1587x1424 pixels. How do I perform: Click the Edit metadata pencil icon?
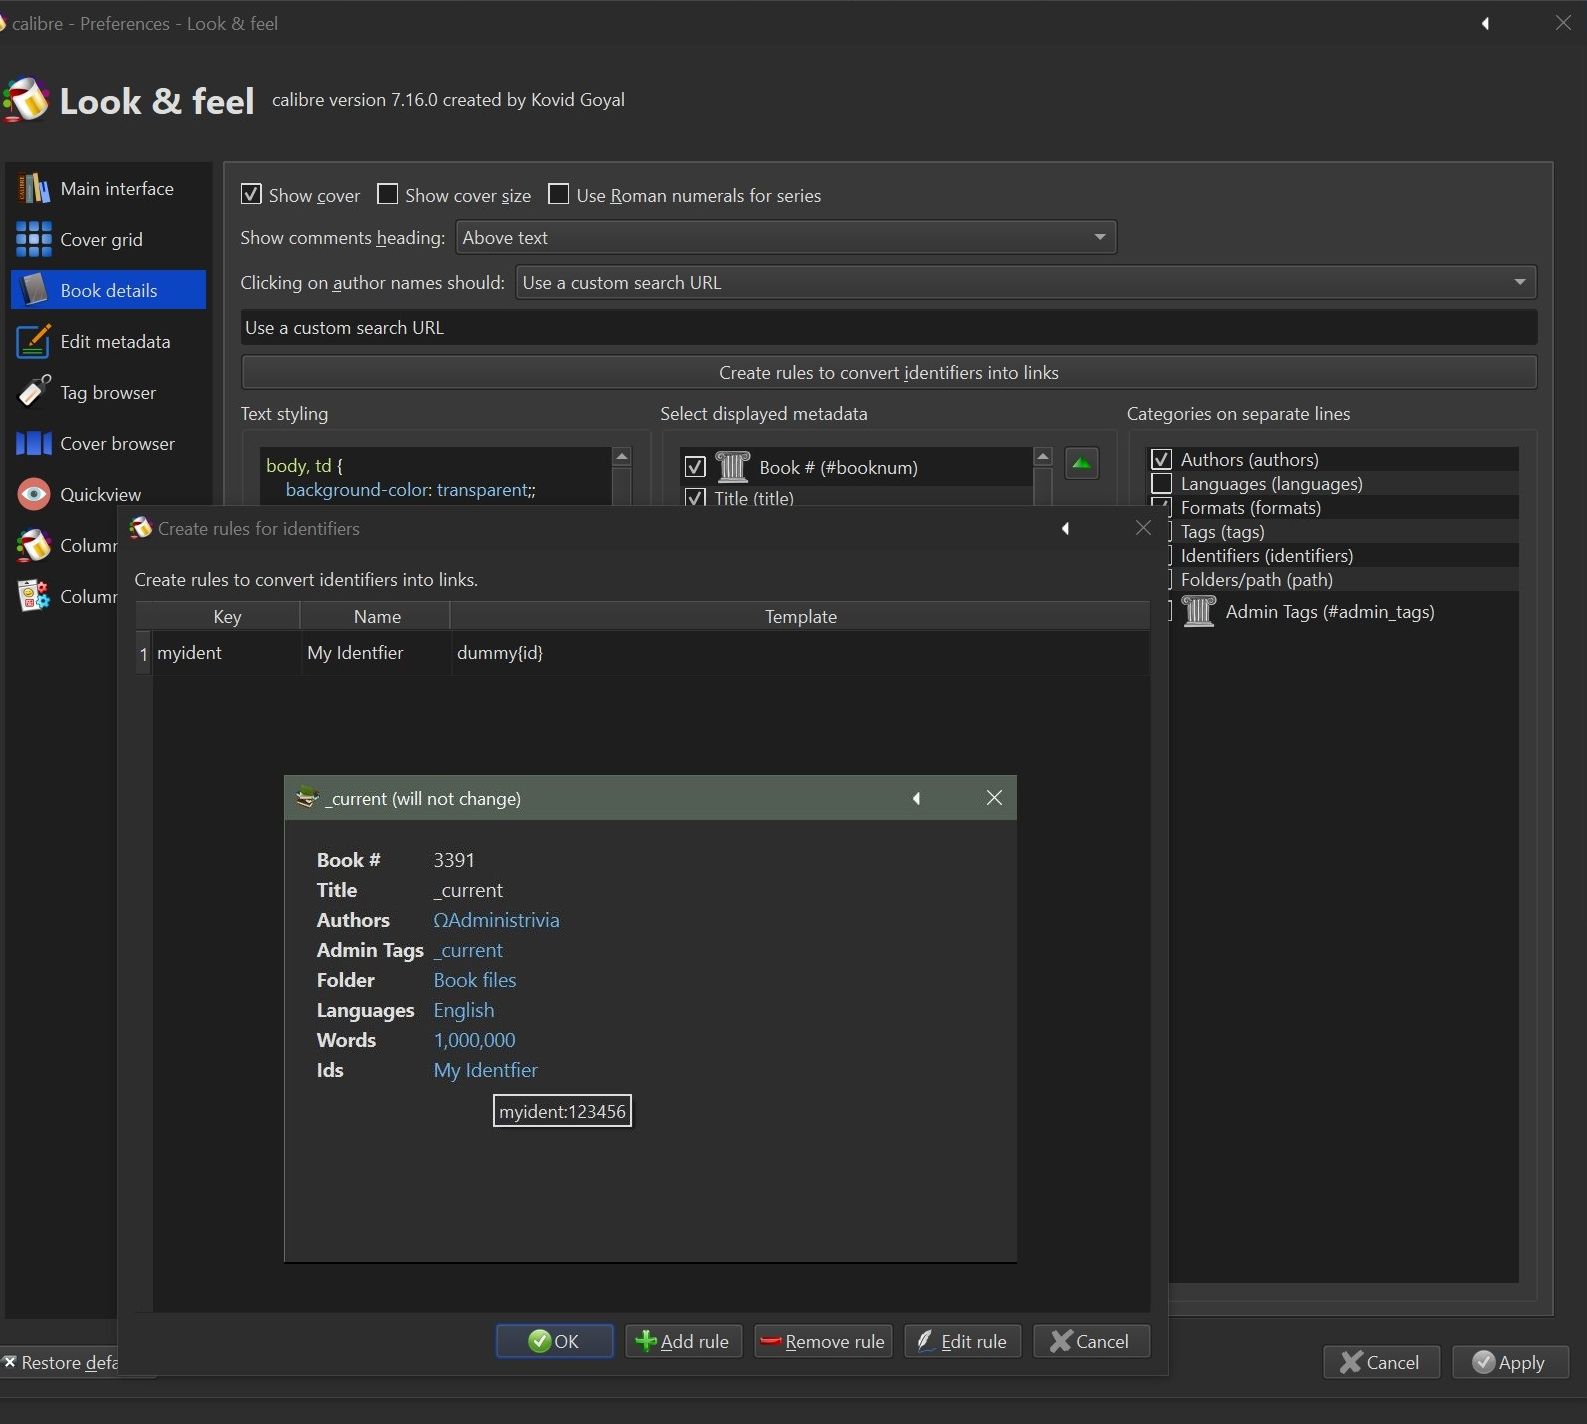[x=34, y=341]
